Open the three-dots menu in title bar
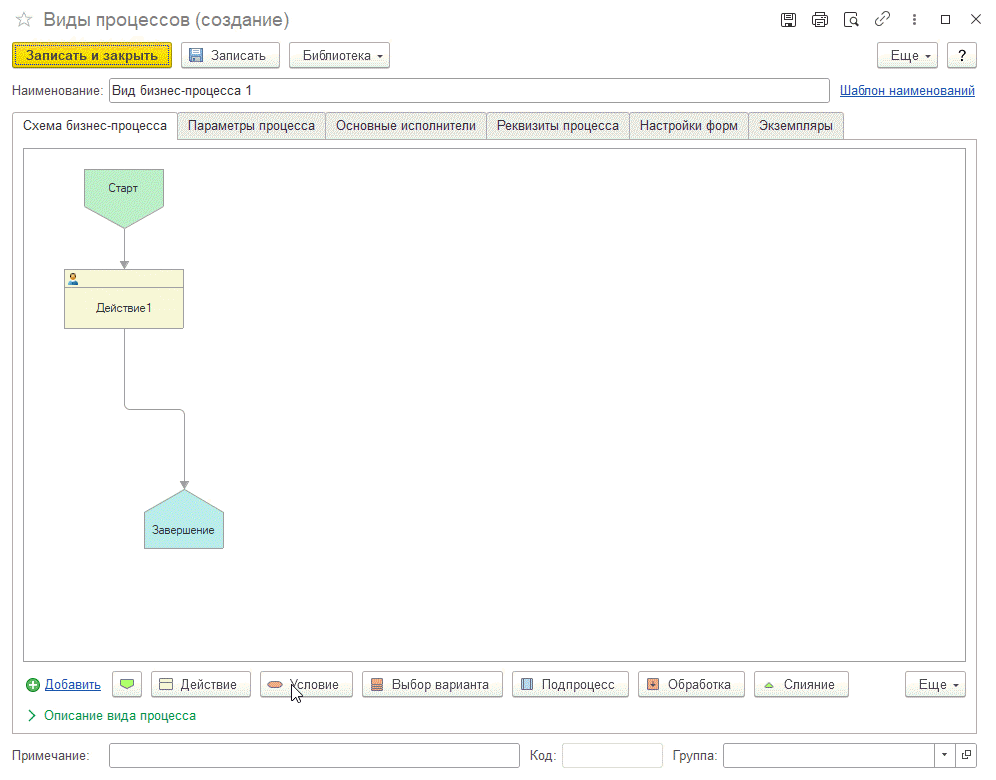Viewport: 996px width, 780px height. pos(914,20)
